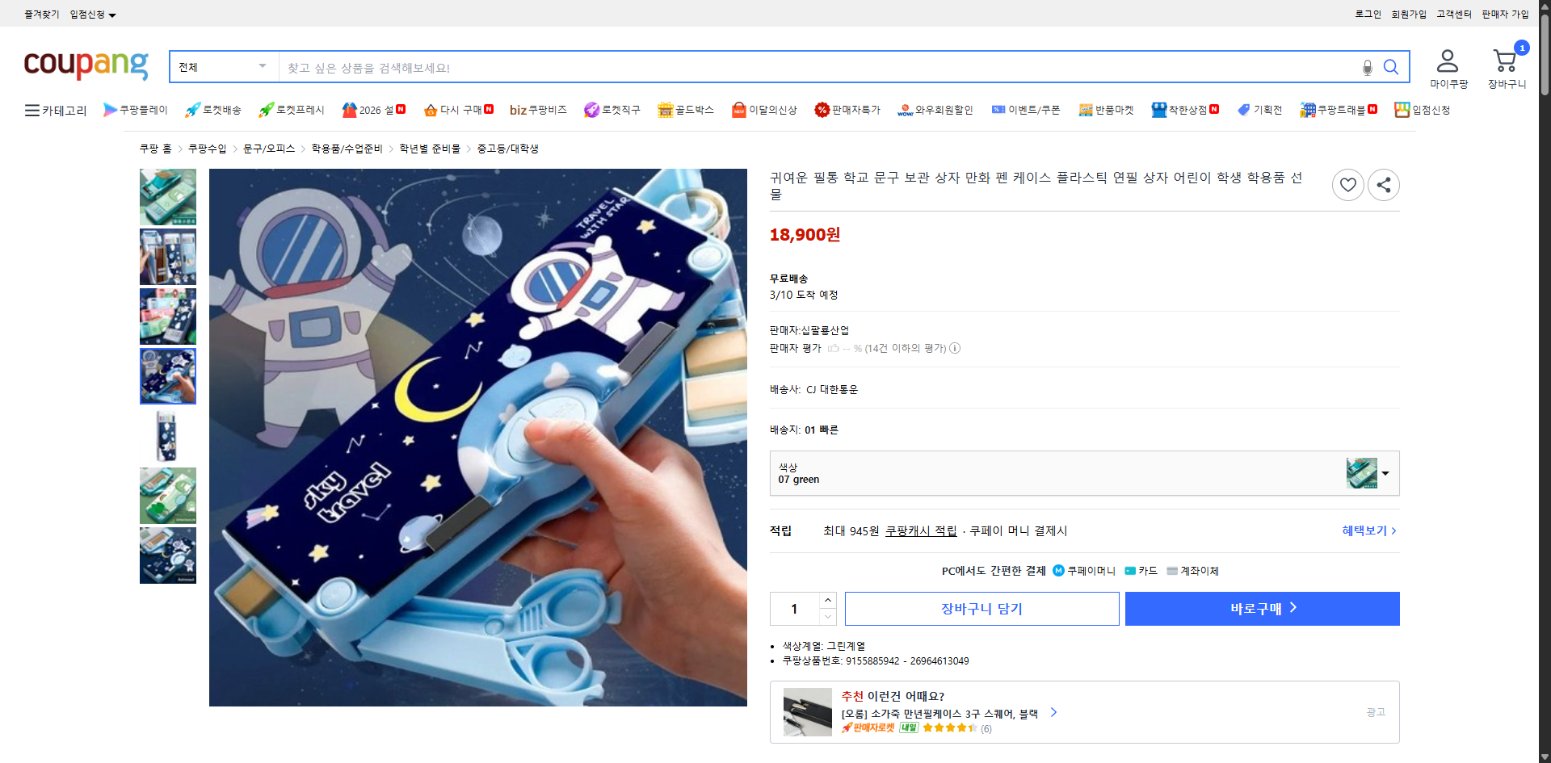Click the share icon next to the heart
Image resolution: width=1551 pixels, height=763 pixels.
pyautogui.click(x=1383, y=185)
